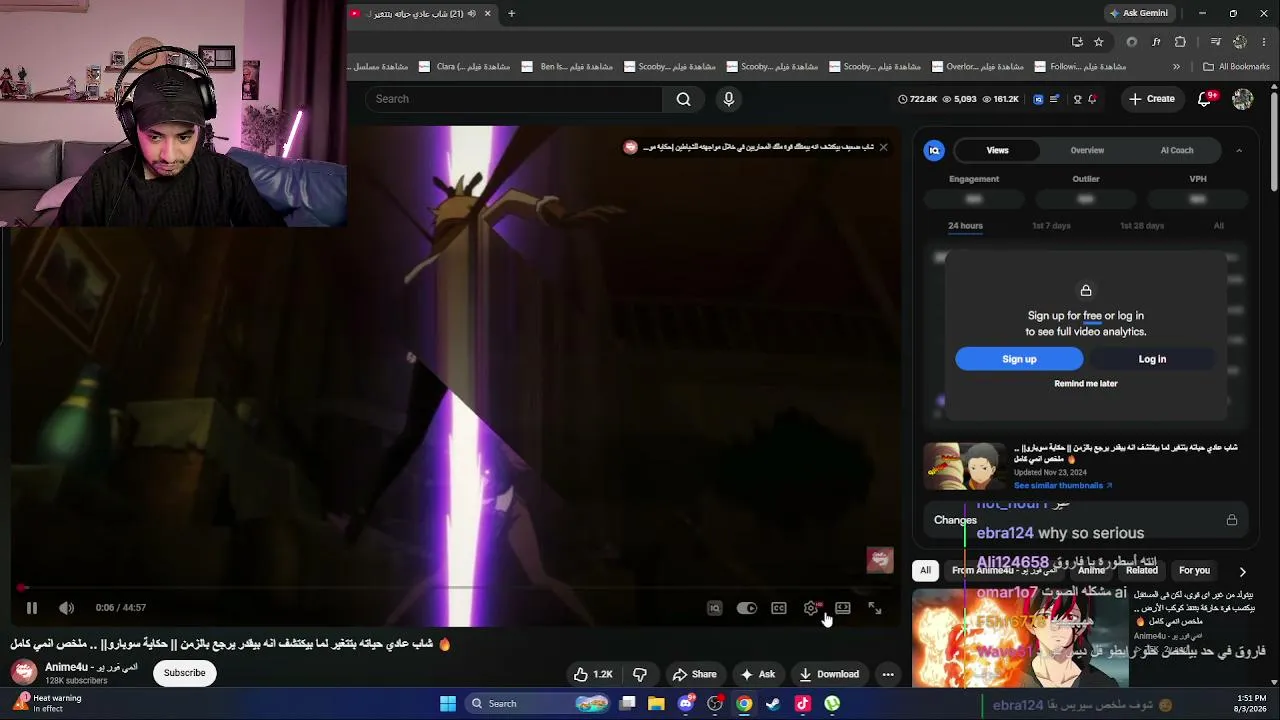Like the video (1.2K likes)

tap(593, 674)
